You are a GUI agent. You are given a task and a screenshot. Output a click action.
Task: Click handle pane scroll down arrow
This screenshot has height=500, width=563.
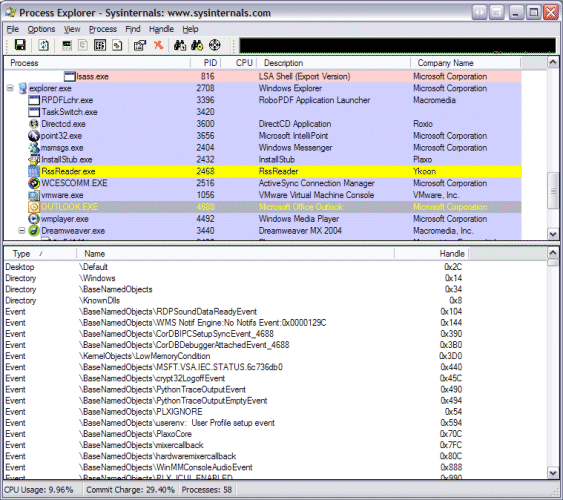point(553,473)
